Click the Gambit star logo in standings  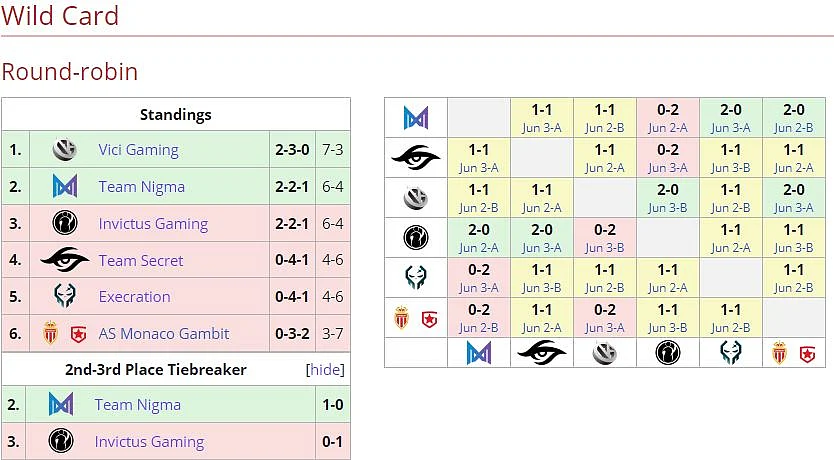(78, 334)
